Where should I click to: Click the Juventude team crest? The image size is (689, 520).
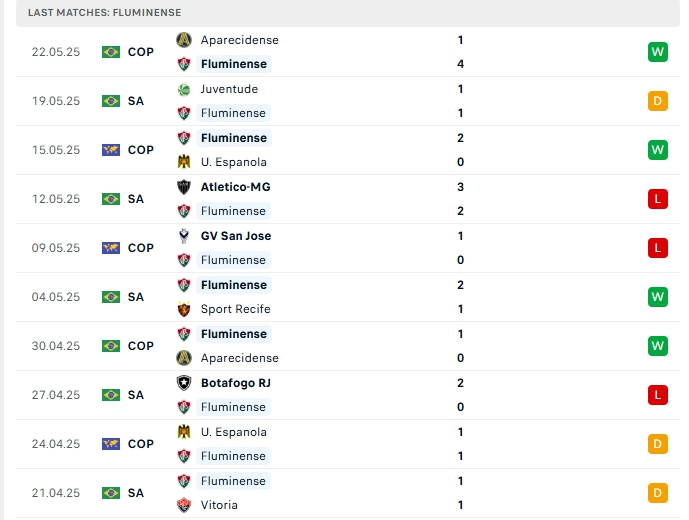tap(183, 89)
